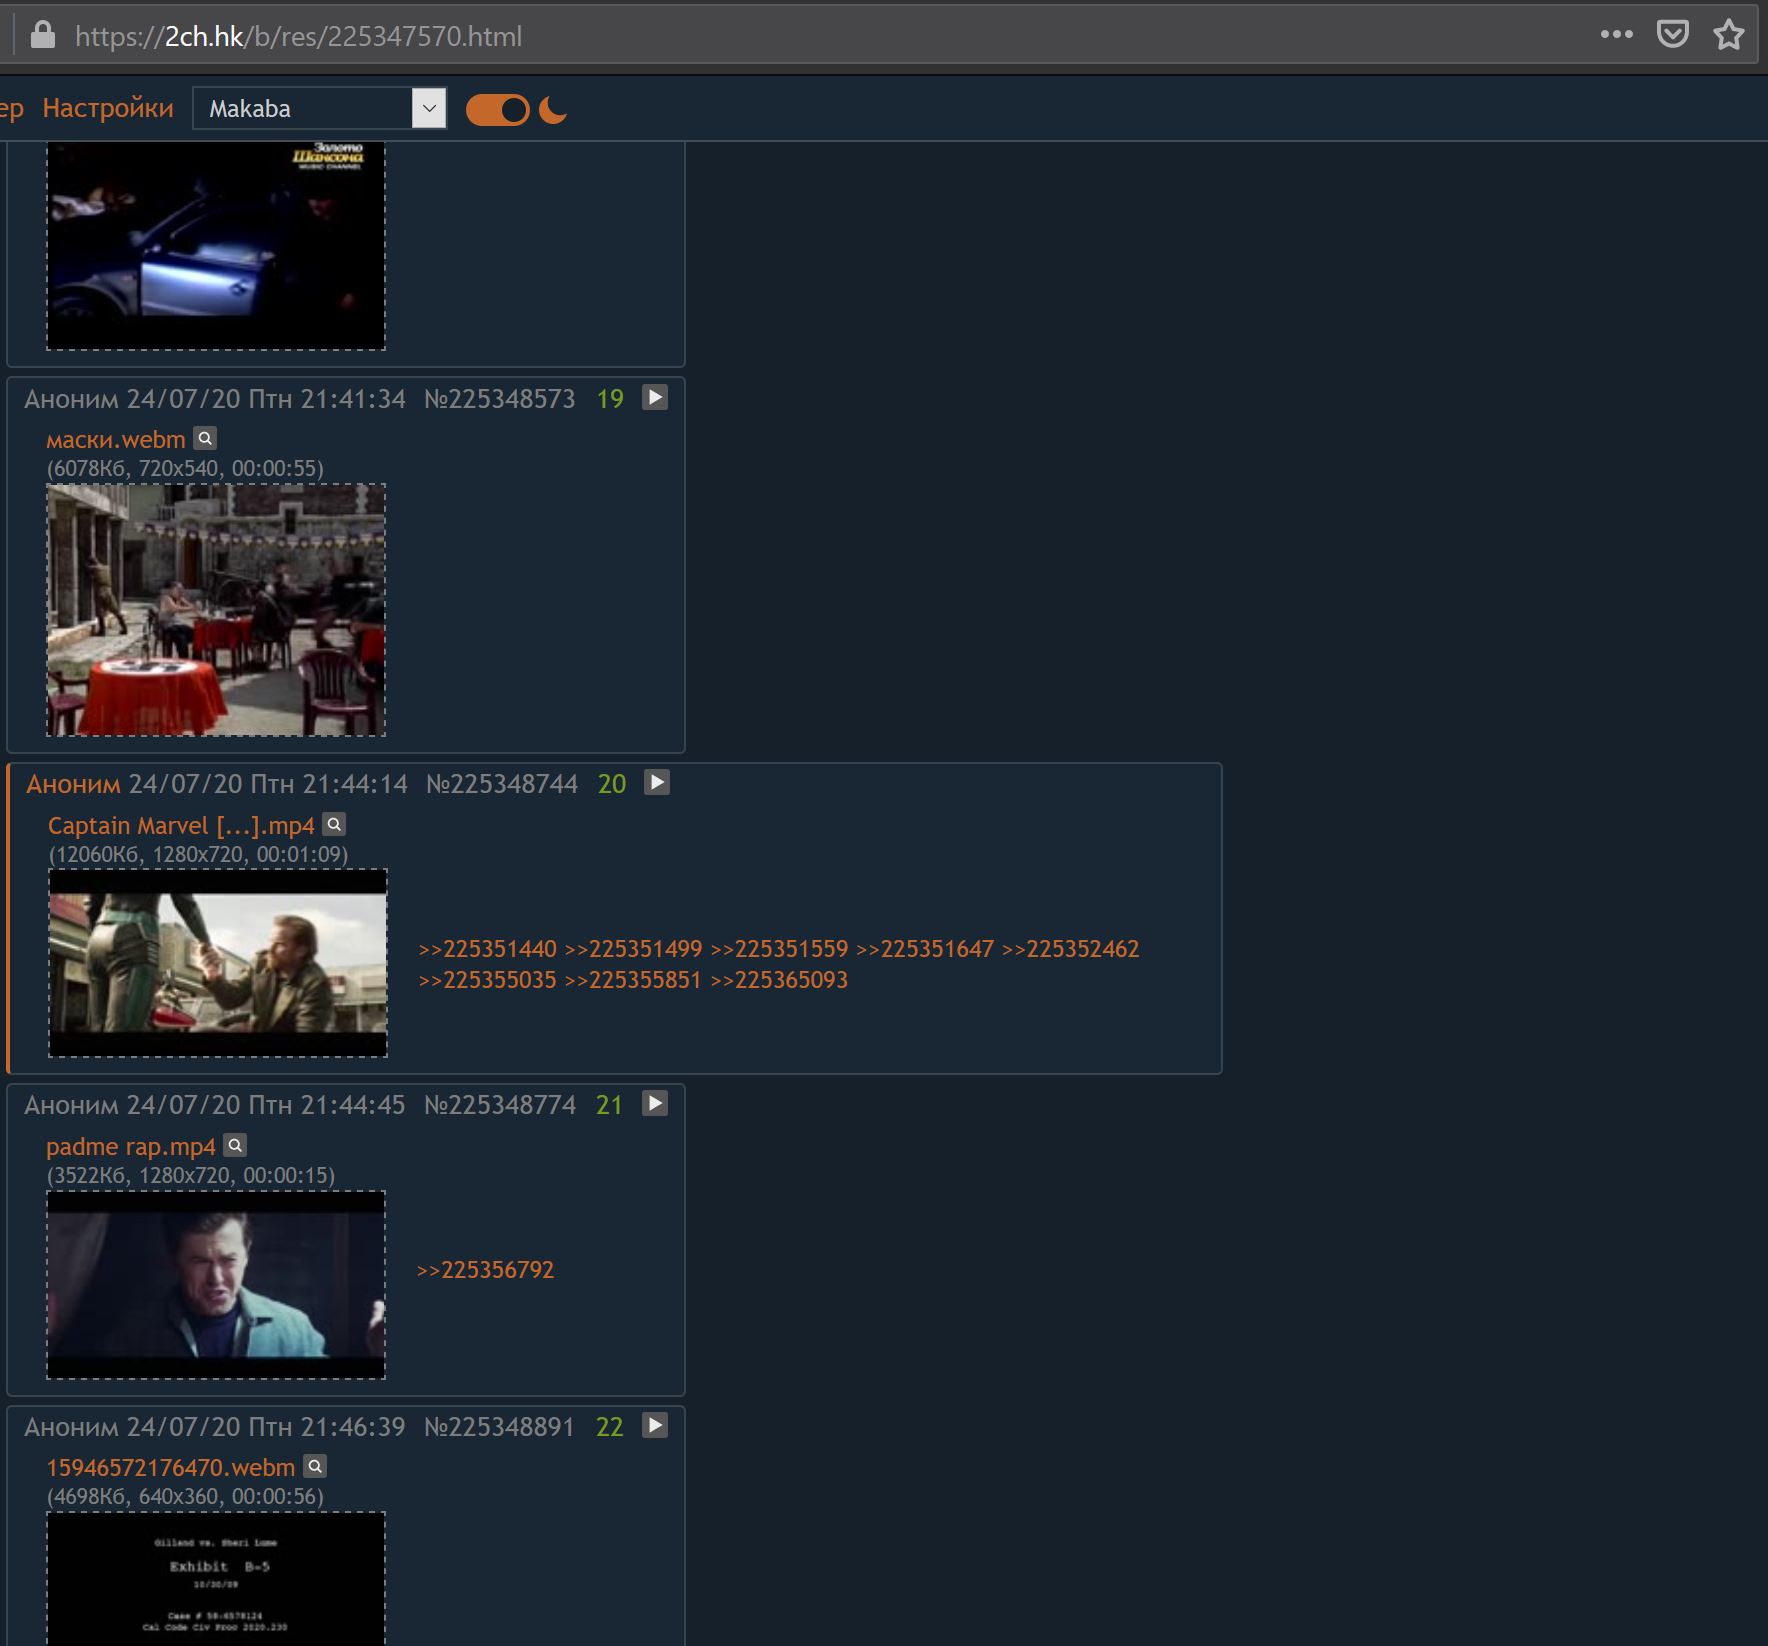Click the Аноним name on post 20
1768x1646 pixels.
(73, 784)
